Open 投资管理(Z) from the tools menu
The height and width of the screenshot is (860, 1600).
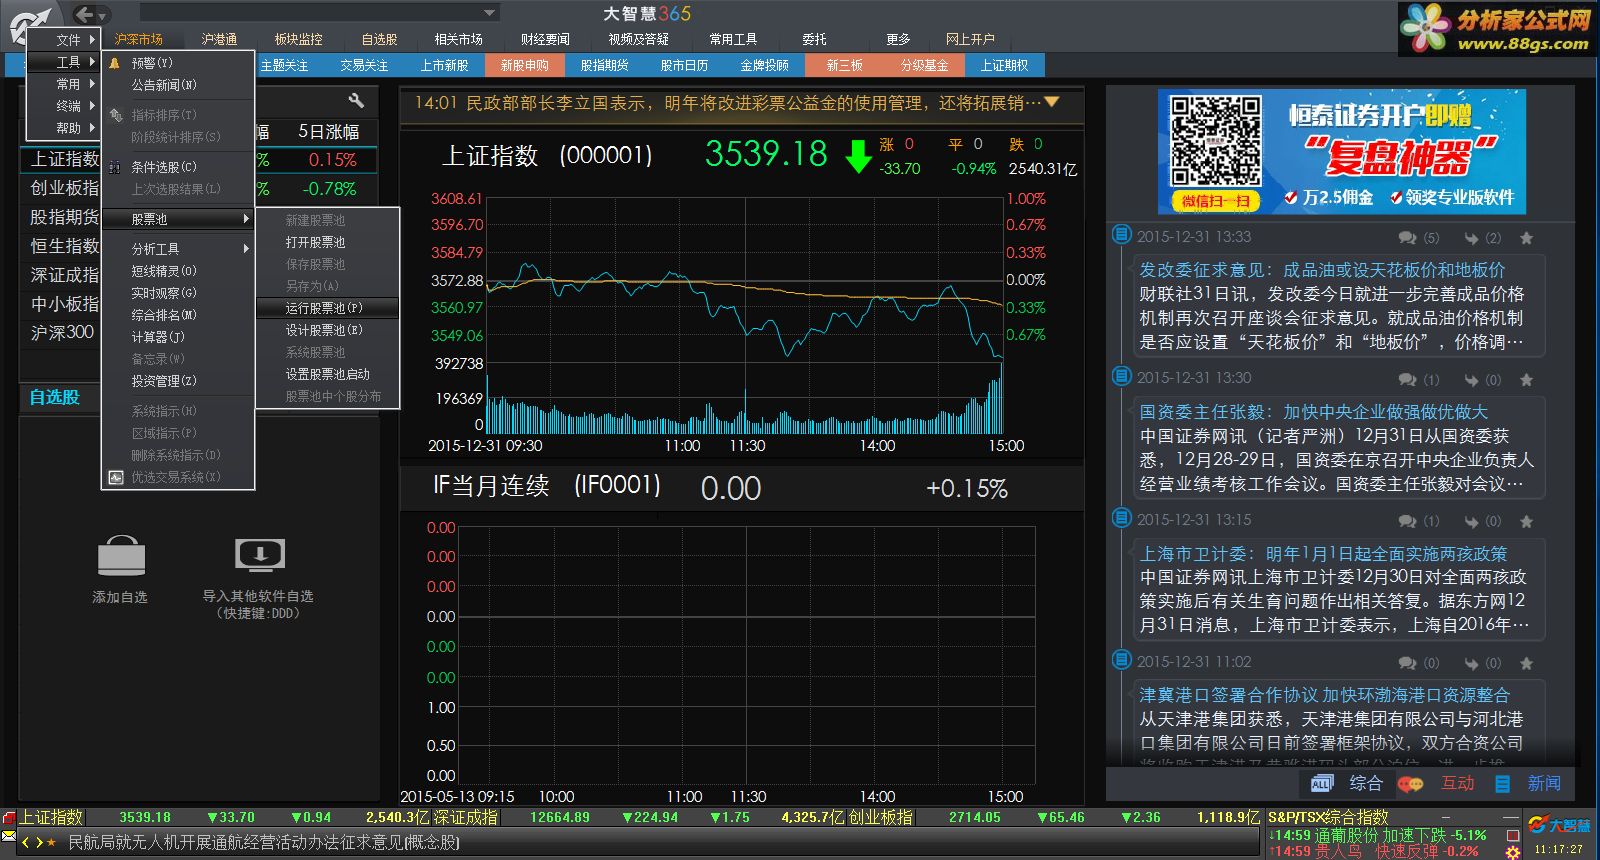[178, 381]
